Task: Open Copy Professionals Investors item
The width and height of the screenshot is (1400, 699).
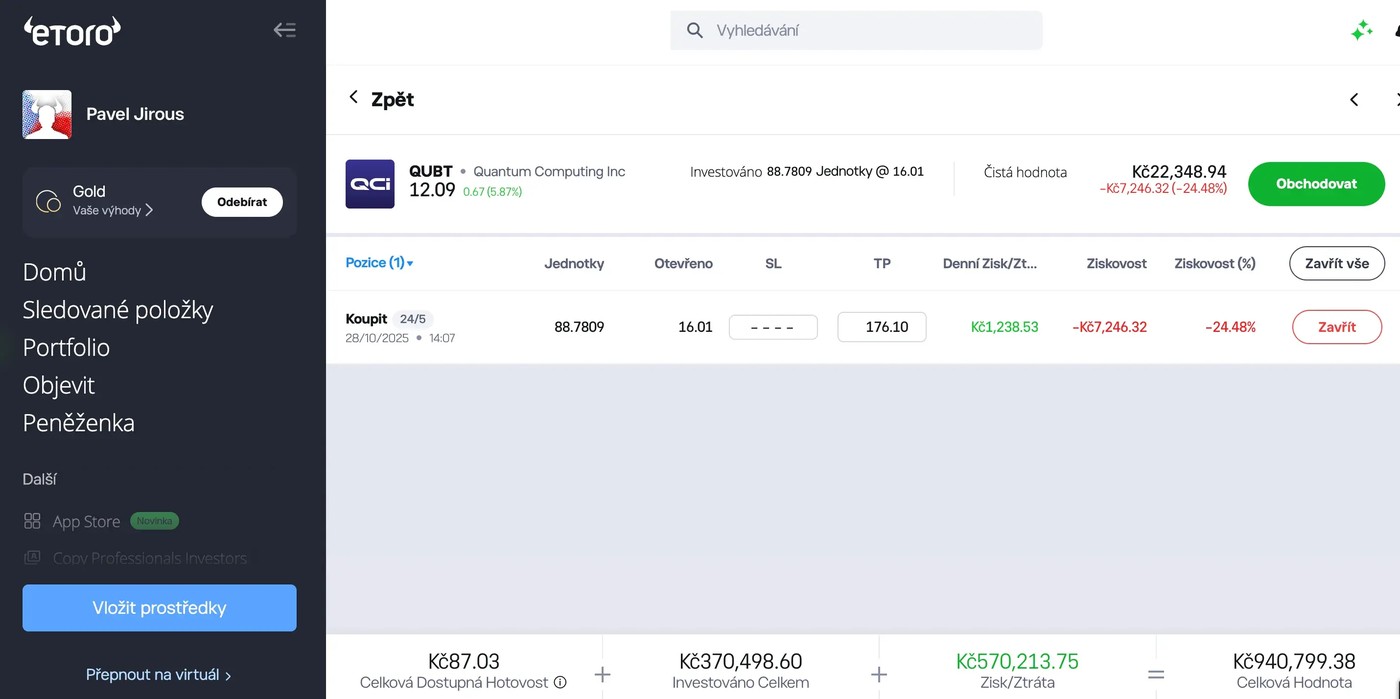Action: coord(150,558)
